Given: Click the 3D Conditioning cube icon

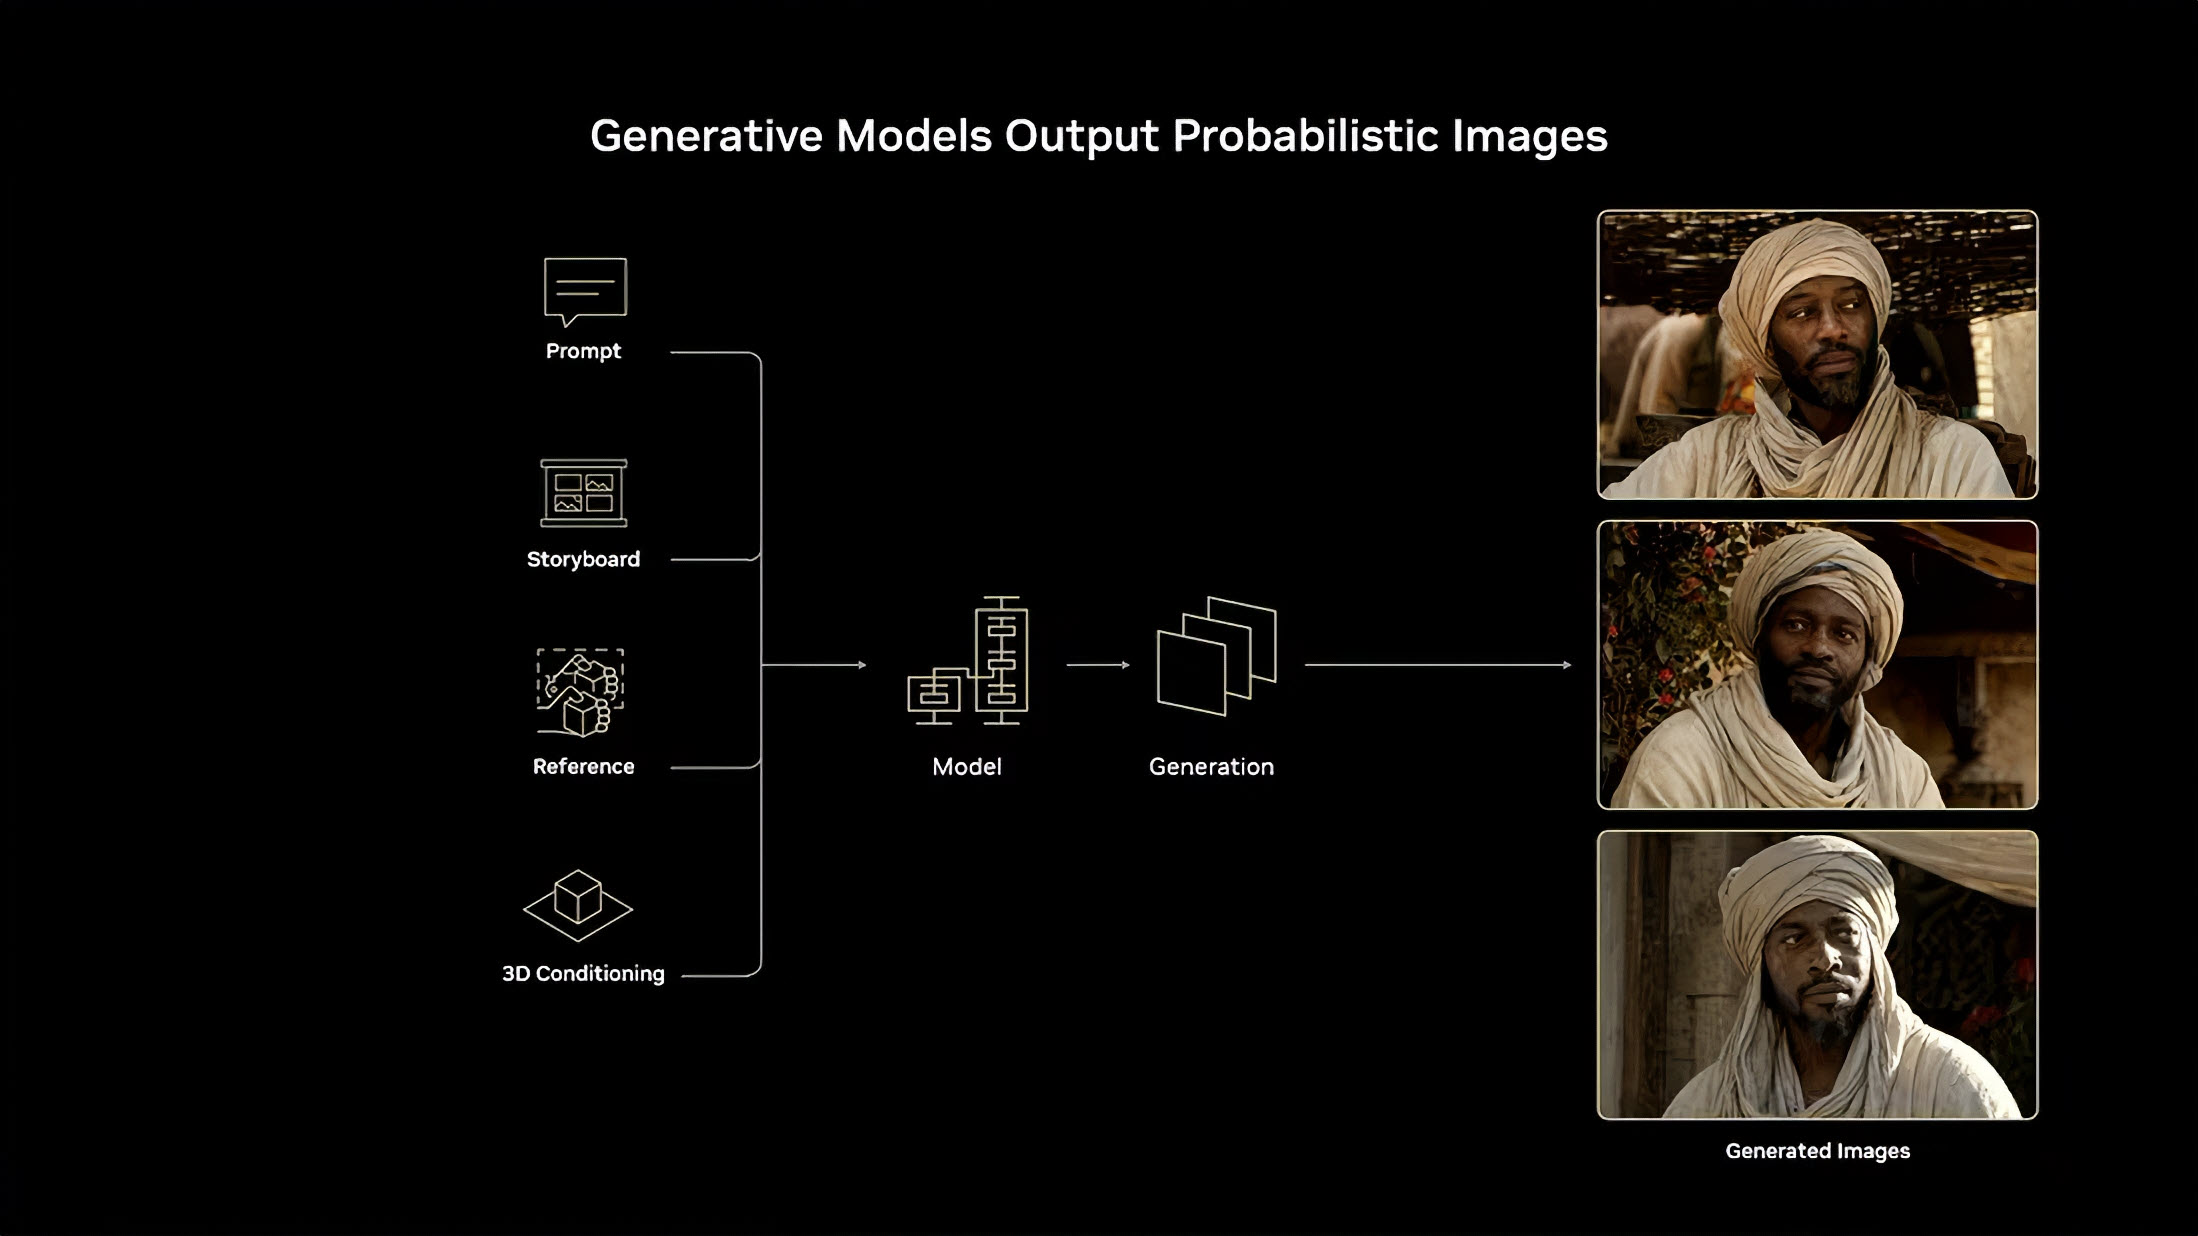Looking at the screenshot, I should tap(578, 906).
